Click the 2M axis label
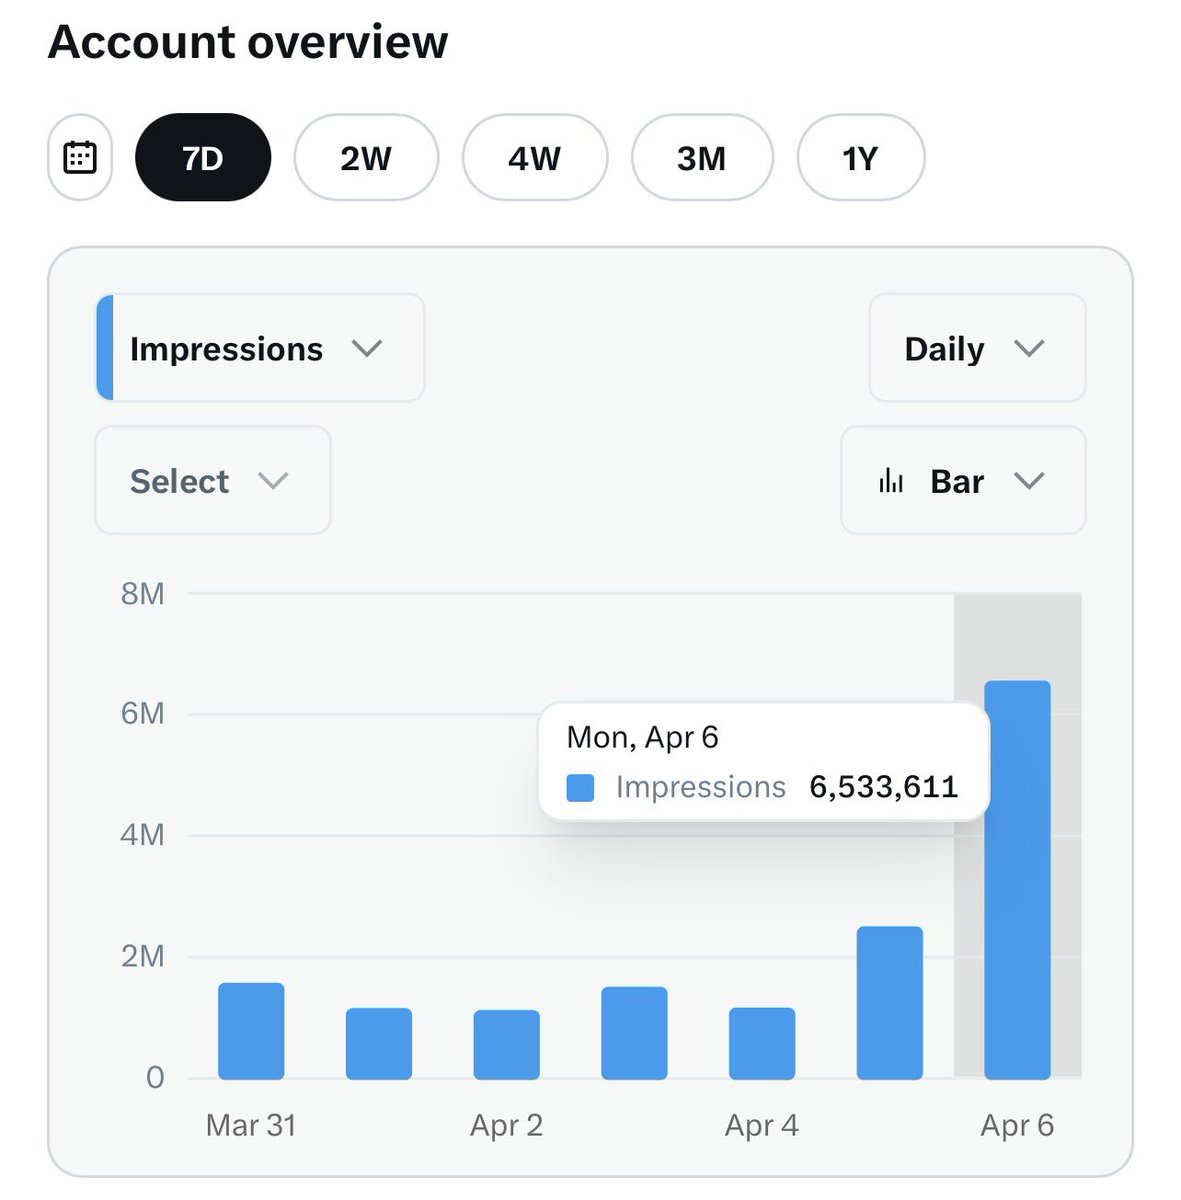The image size is (1181, 1200). coord(142,956)
